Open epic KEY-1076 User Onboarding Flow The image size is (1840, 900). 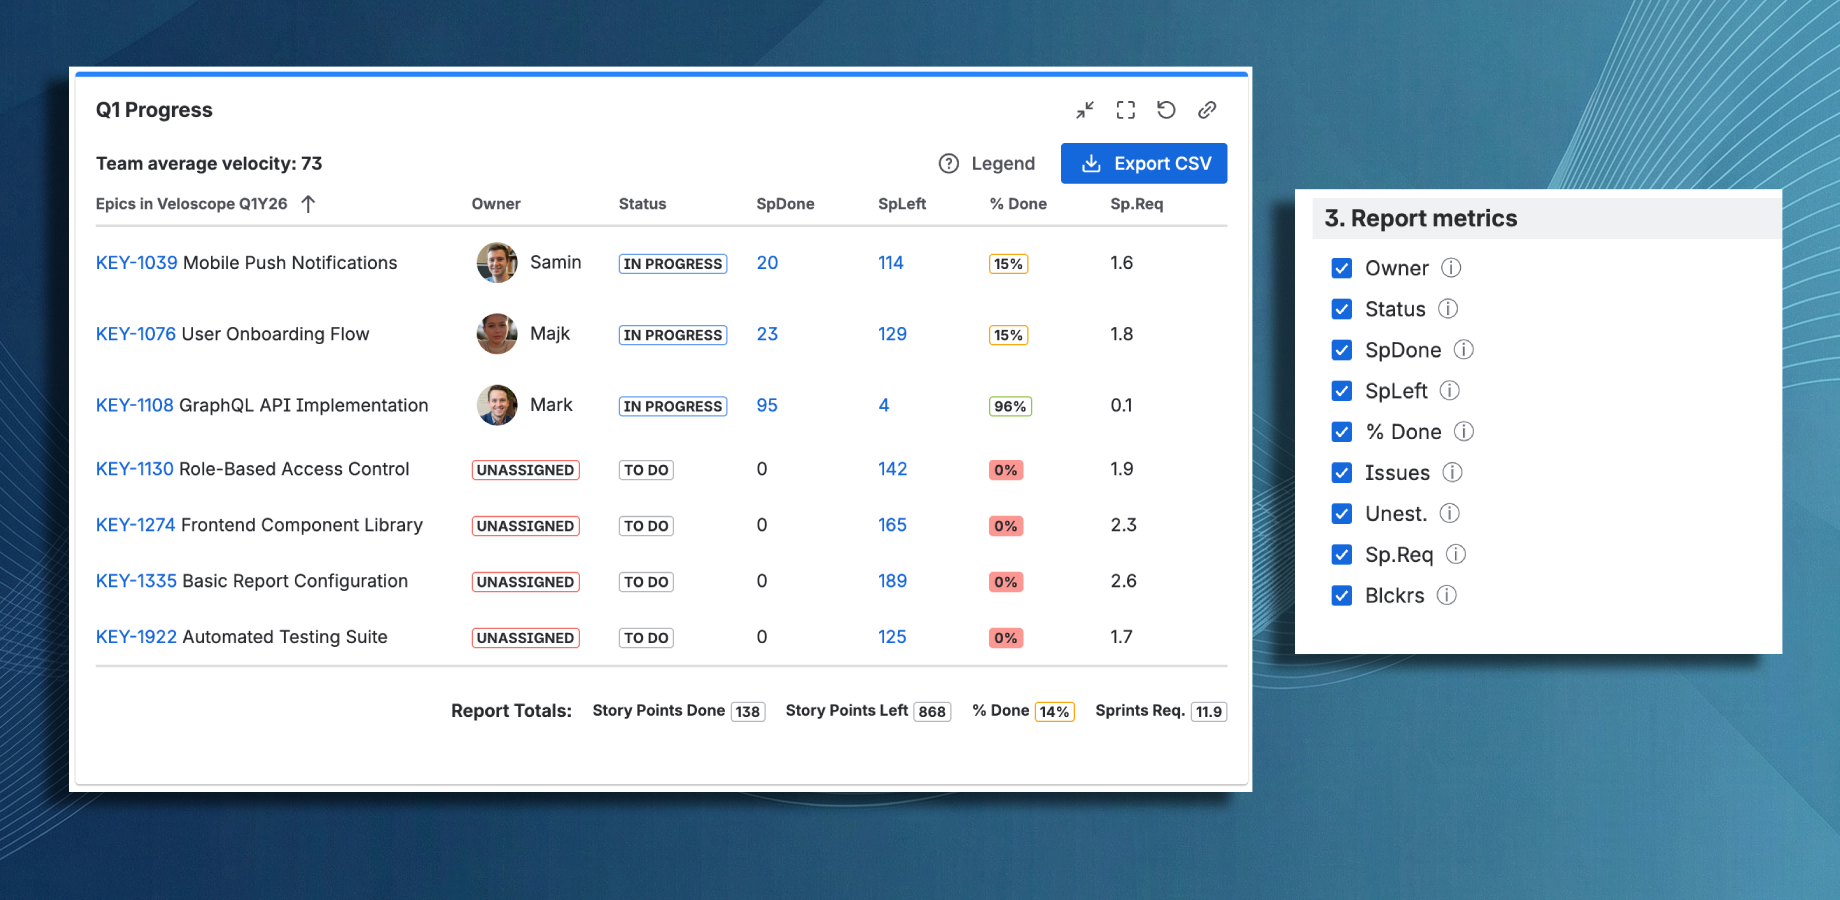[x=233, y=334]
